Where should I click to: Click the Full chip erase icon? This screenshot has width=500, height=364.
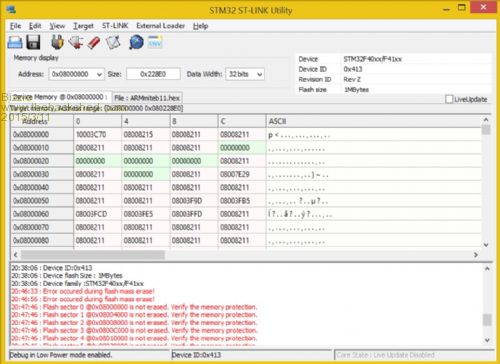coord(94,42)
